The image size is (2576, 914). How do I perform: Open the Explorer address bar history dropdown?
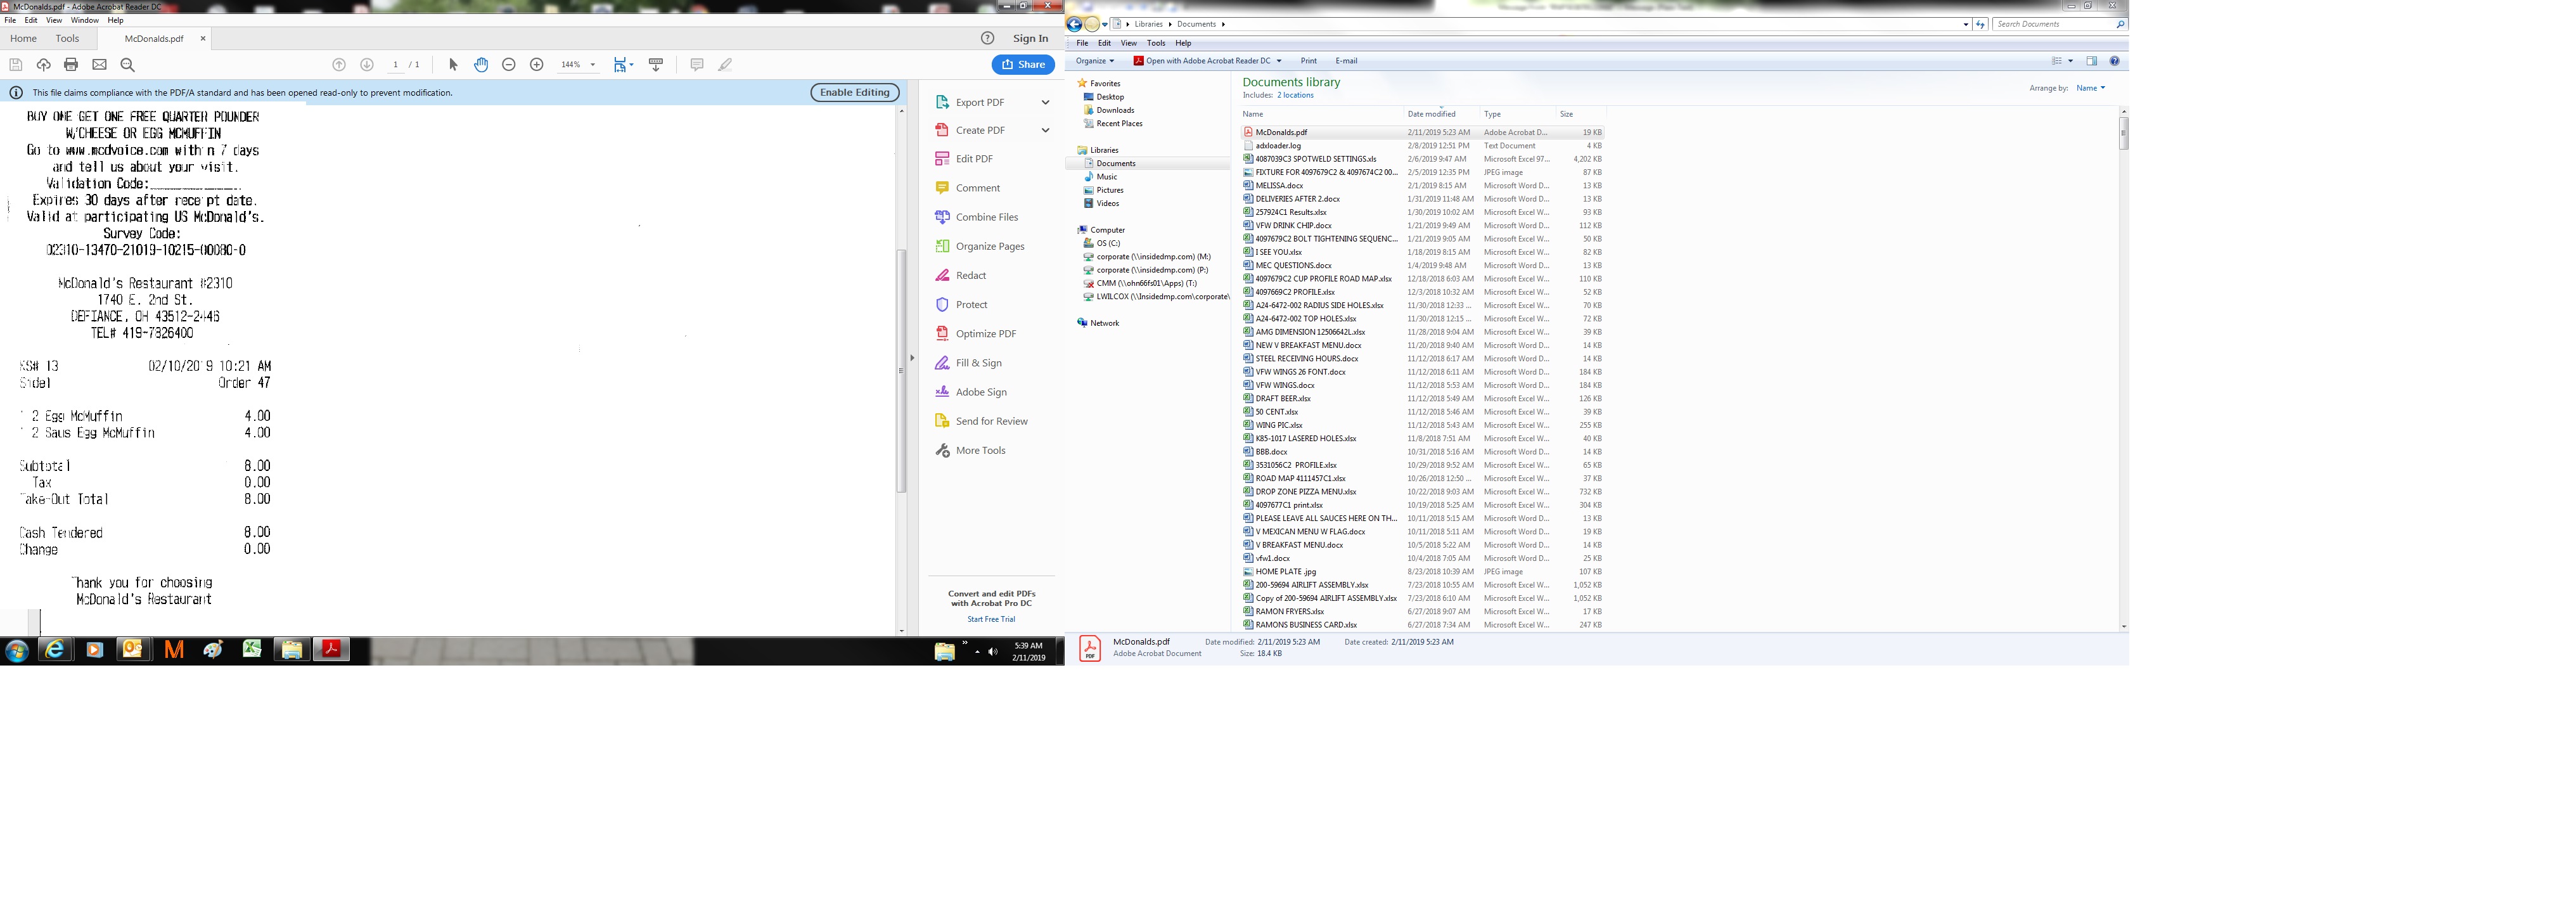coord(1966,24)
